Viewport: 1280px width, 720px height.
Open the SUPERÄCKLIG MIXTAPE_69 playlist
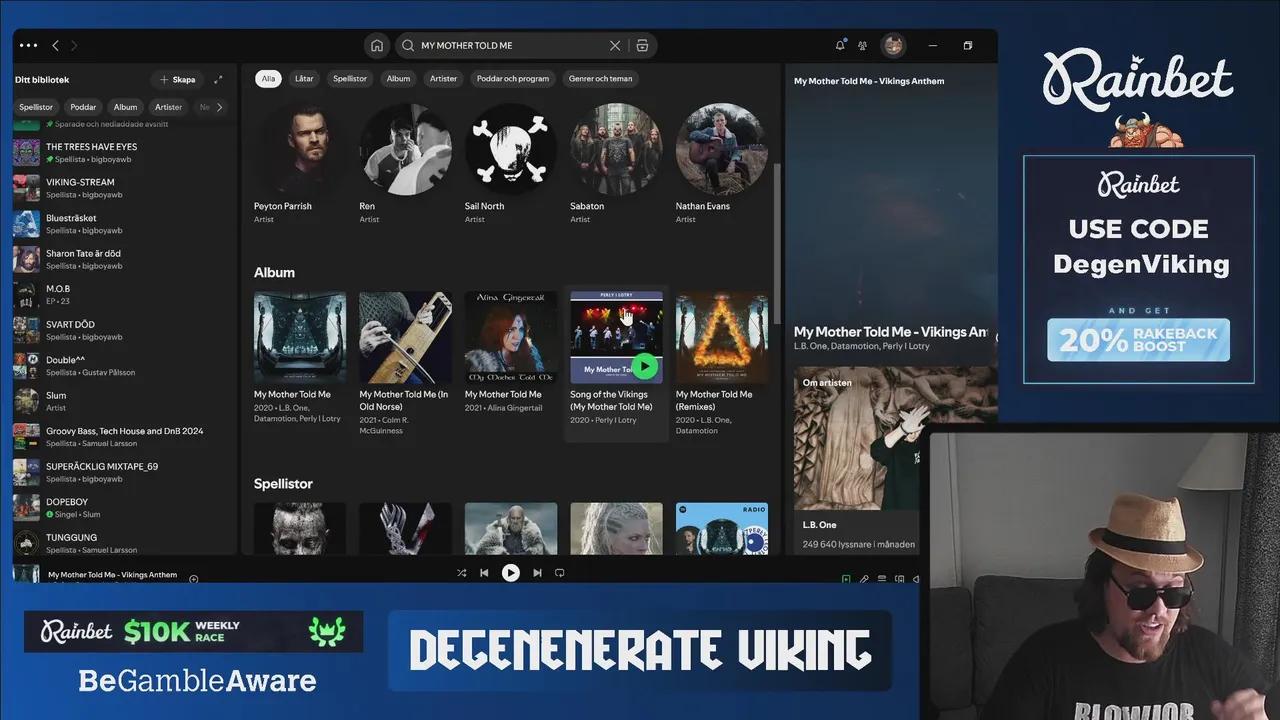[x=125, y=472]
